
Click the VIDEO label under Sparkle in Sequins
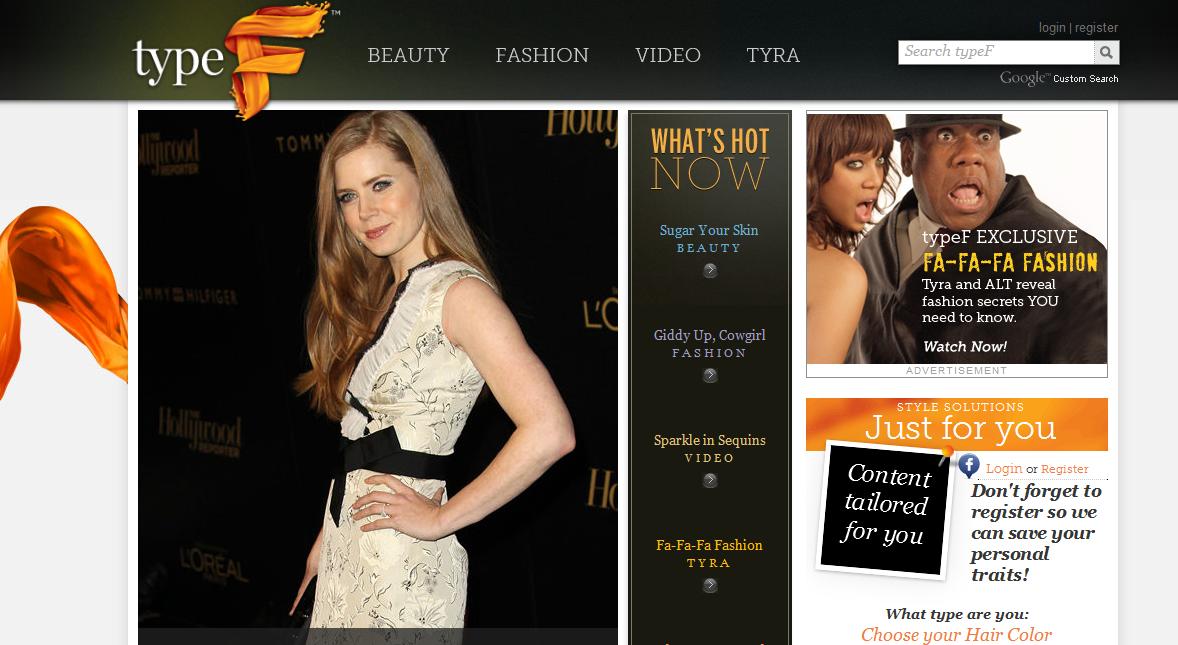click(709, 458)
